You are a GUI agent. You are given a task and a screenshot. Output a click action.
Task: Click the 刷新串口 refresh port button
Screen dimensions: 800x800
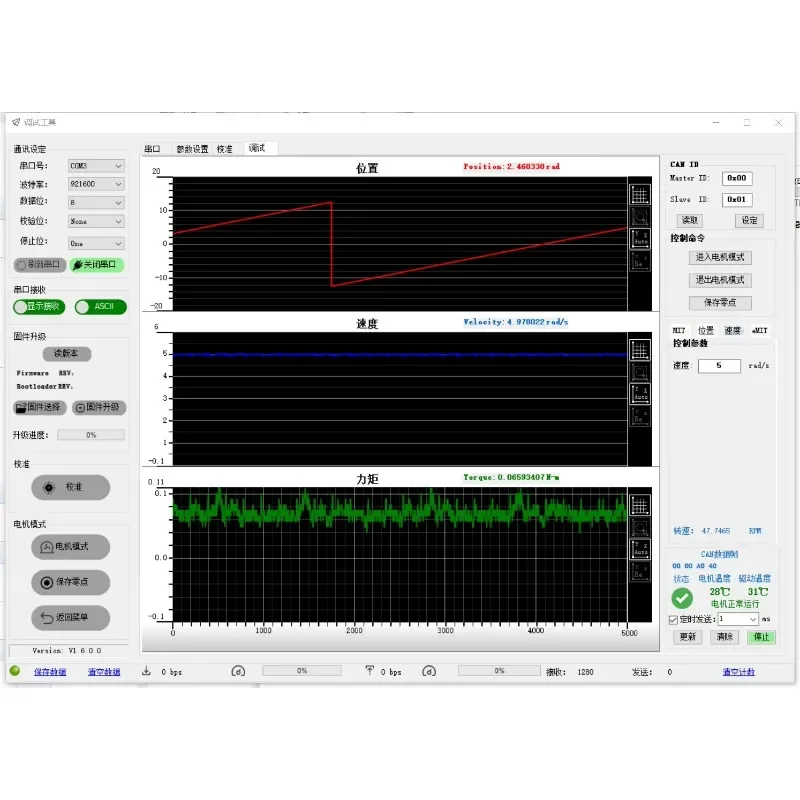40,265
